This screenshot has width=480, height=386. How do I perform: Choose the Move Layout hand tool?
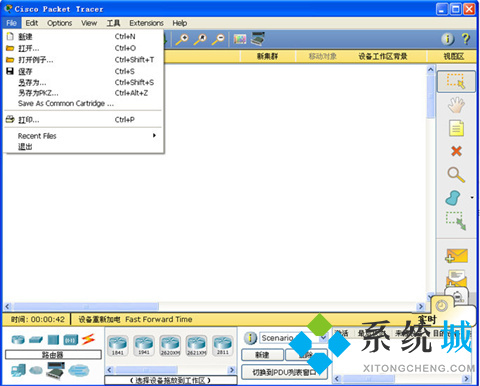(x=456, y=105)
